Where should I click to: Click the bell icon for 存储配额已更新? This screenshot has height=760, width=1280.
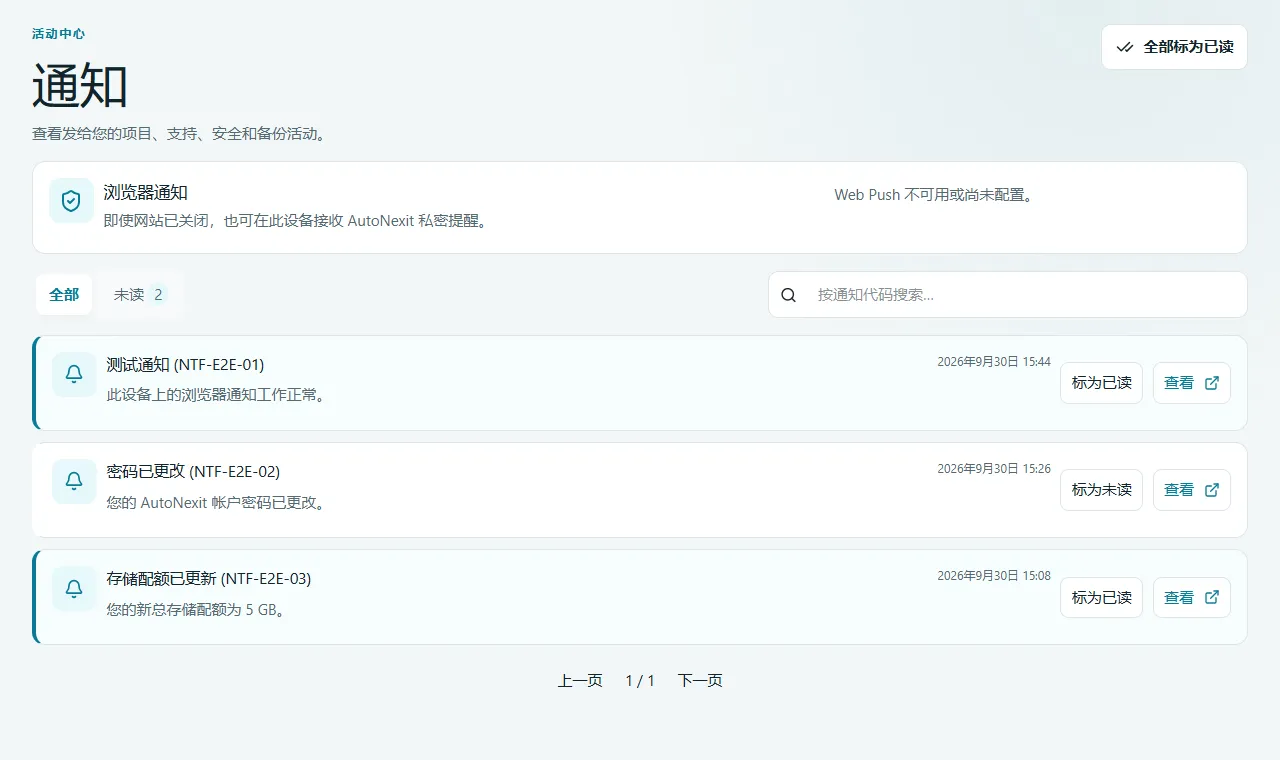point(74,588)
